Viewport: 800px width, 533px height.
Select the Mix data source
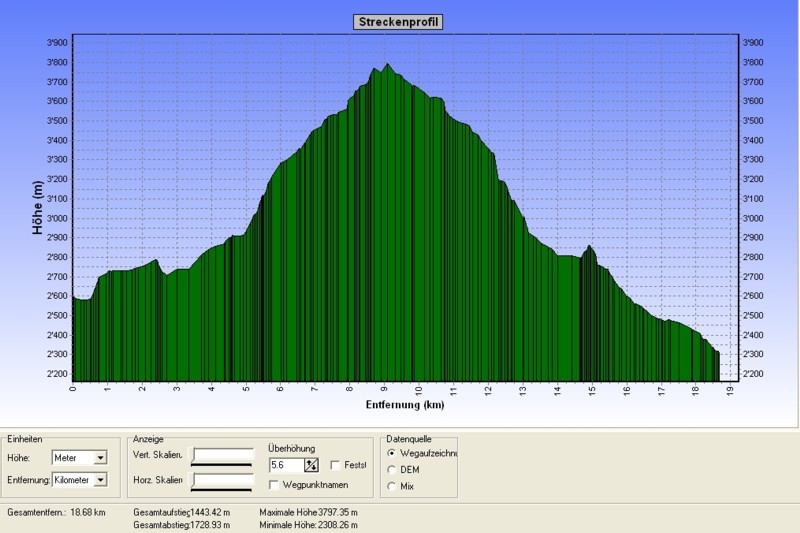391,486
